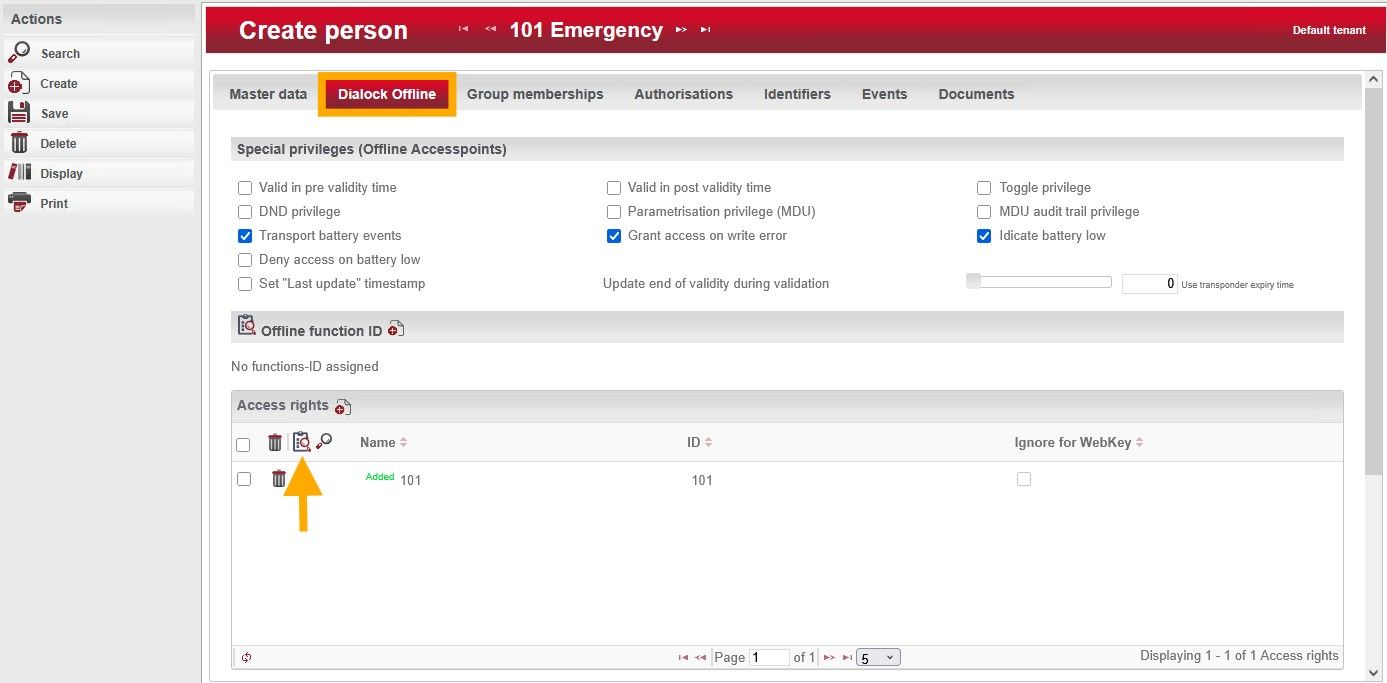Click the end of validity slider

click(1038, 282)
